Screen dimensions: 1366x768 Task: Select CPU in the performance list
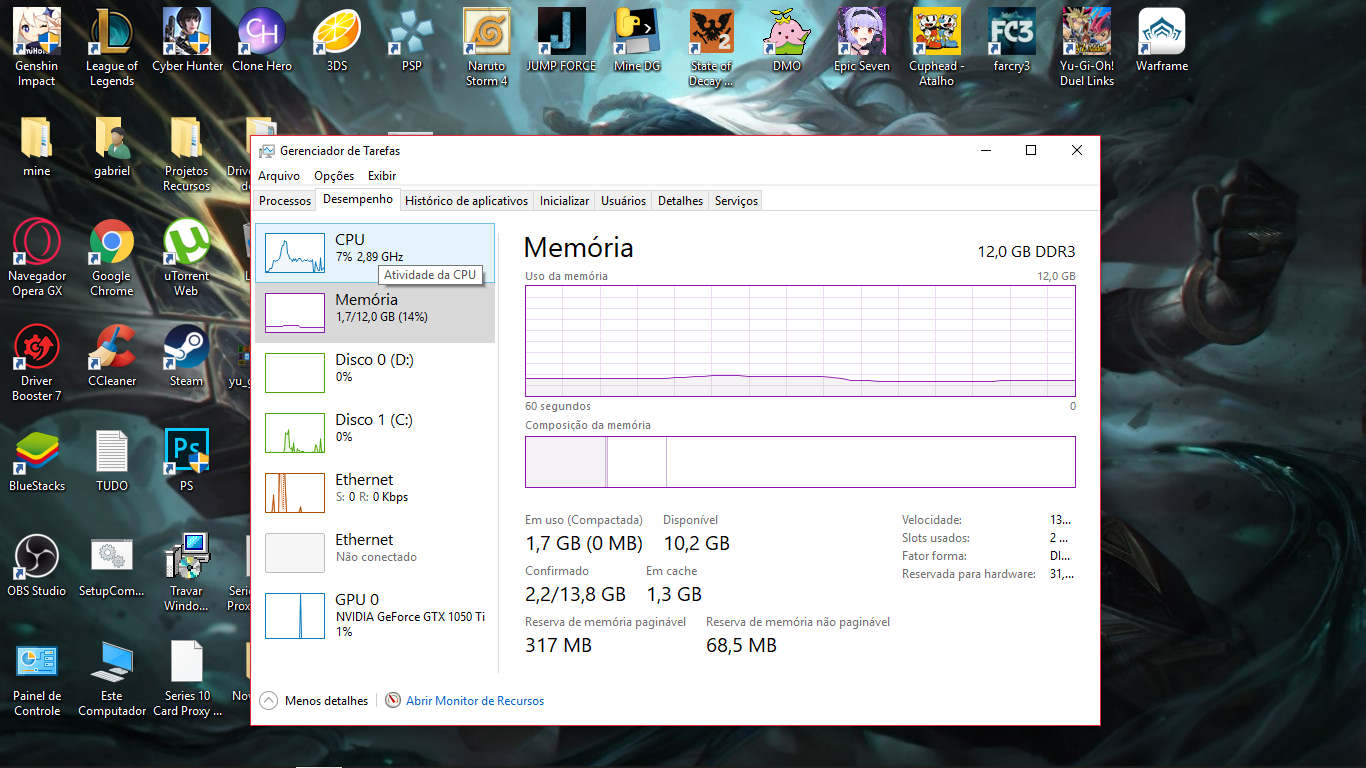(x=375, y=253)
